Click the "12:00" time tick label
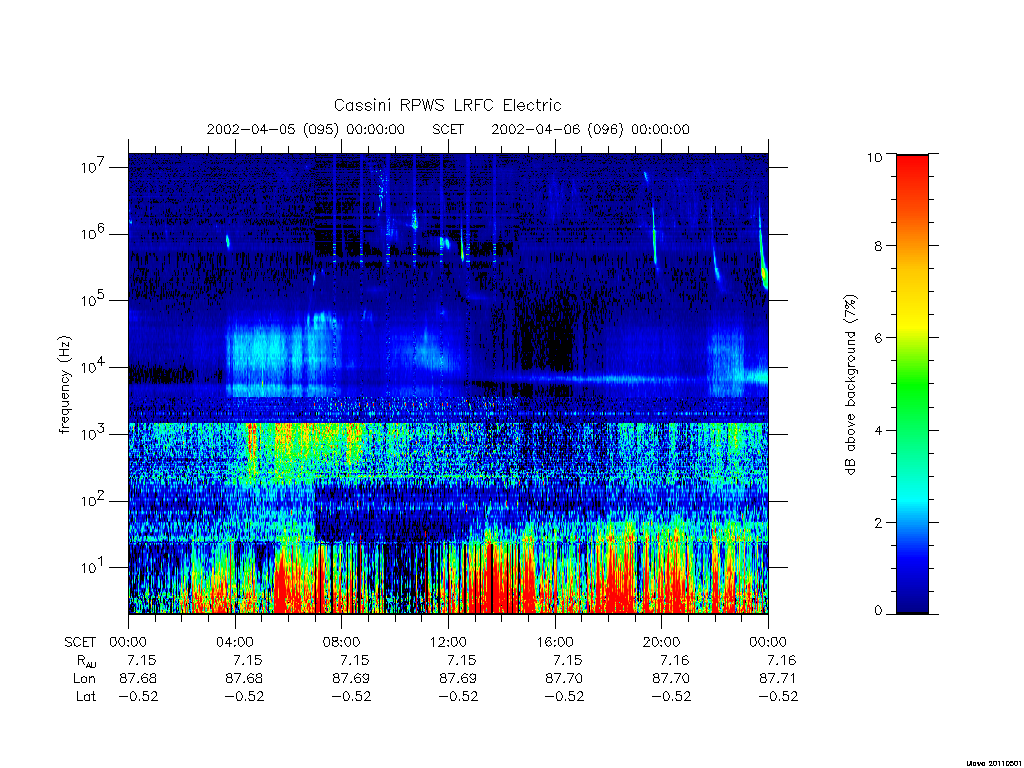The width and height of the screenshot is (1024, 768). [x=448, y=642]
